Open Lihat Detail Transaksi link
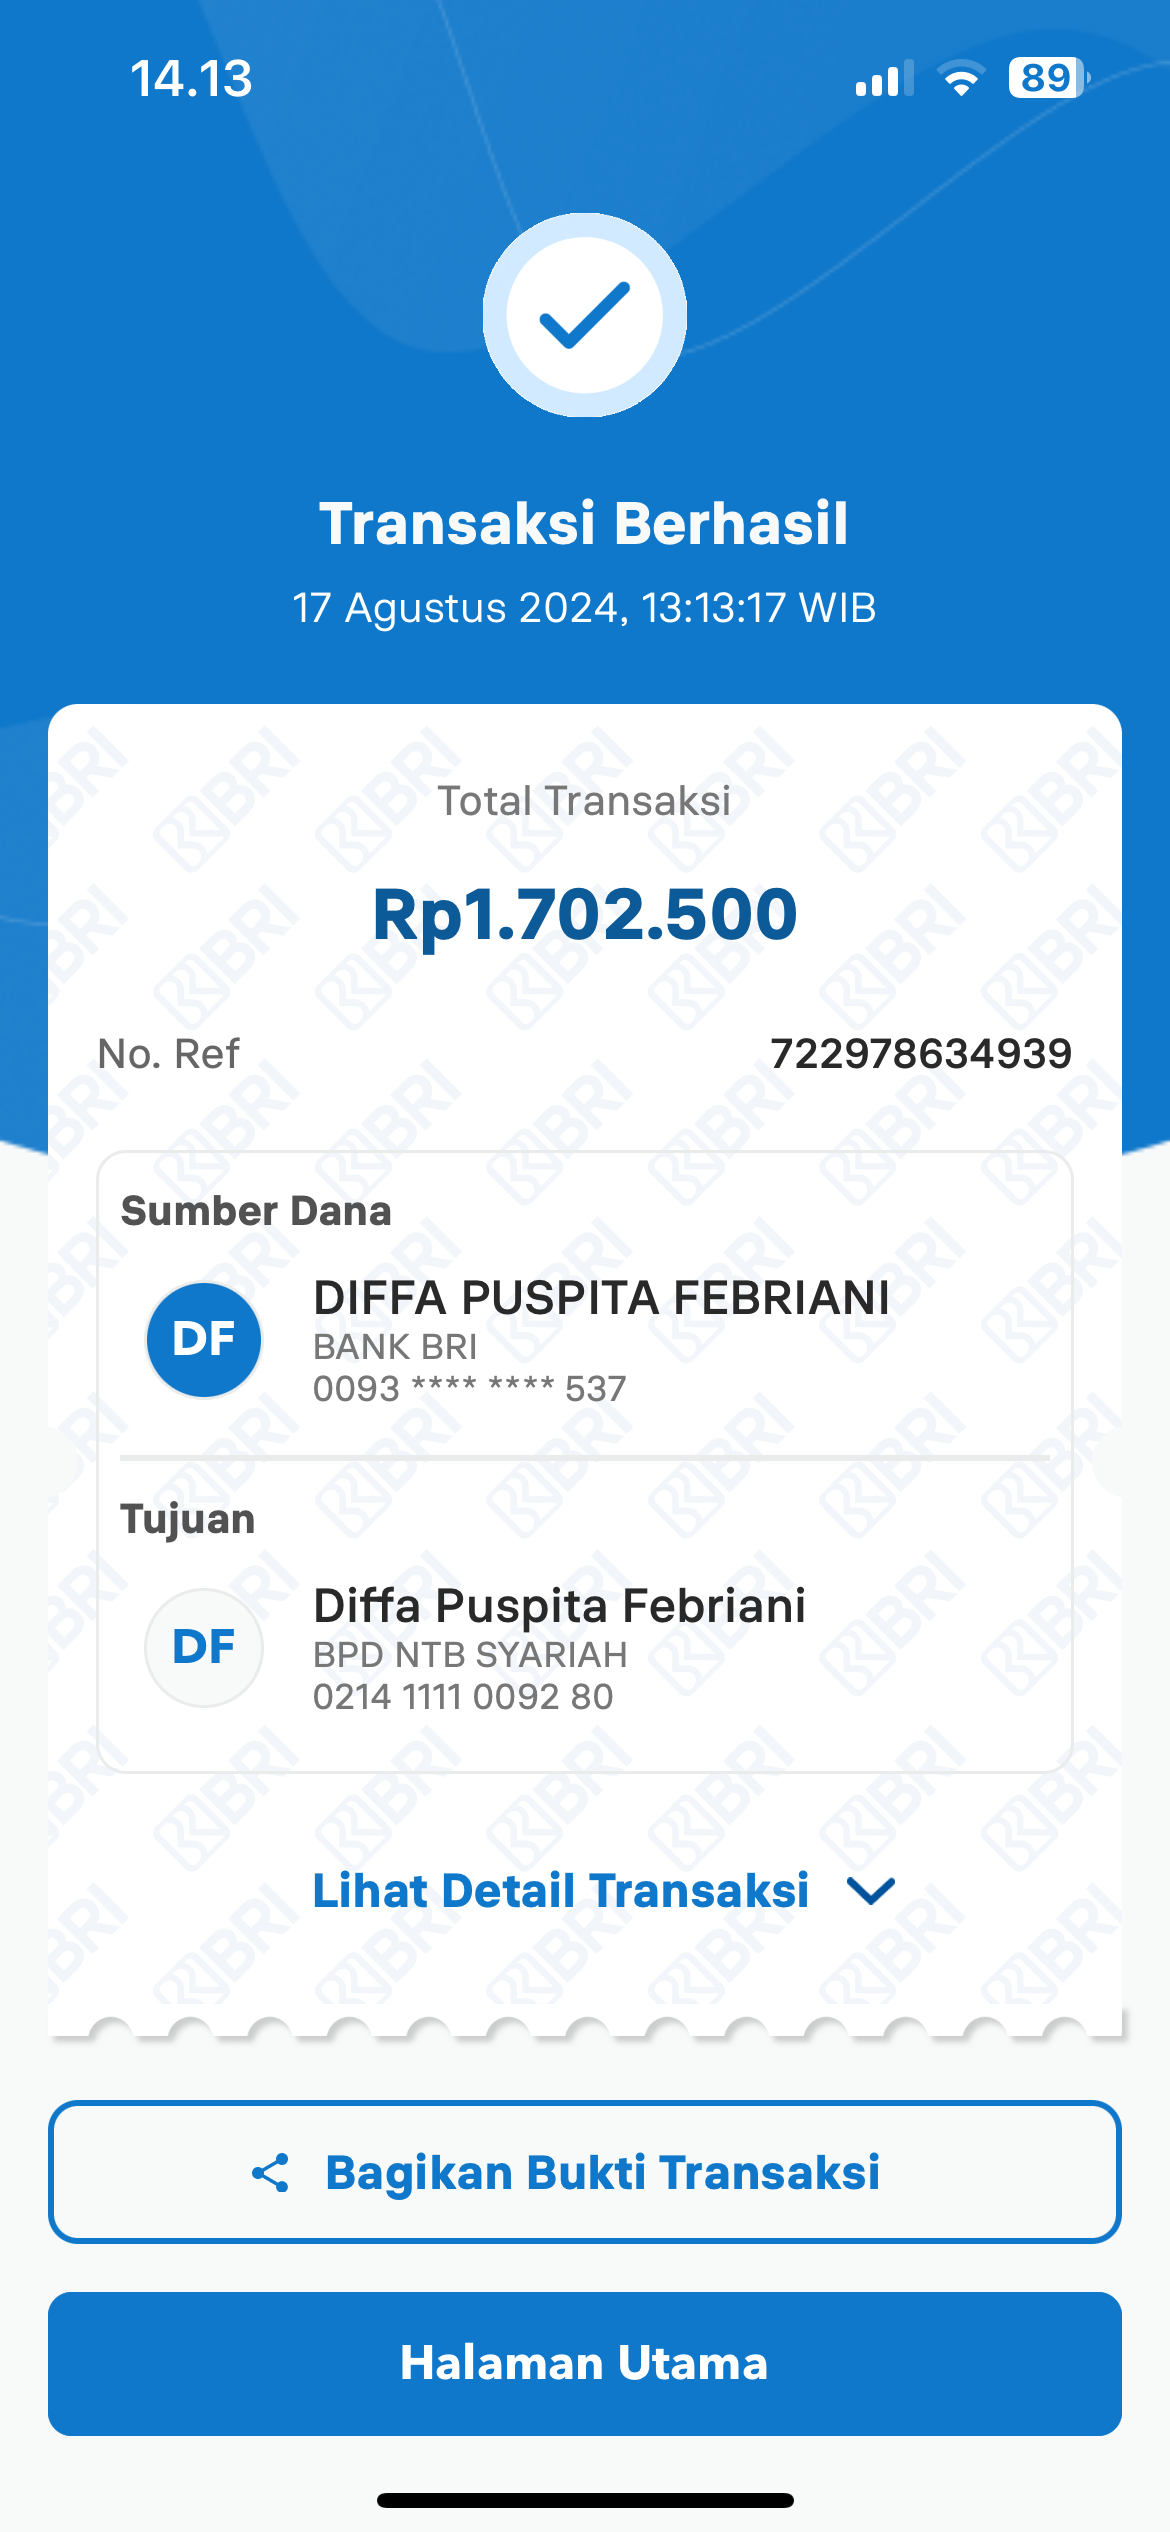This screenshot has width=1170, height=2532. [x=561, y=1891]
